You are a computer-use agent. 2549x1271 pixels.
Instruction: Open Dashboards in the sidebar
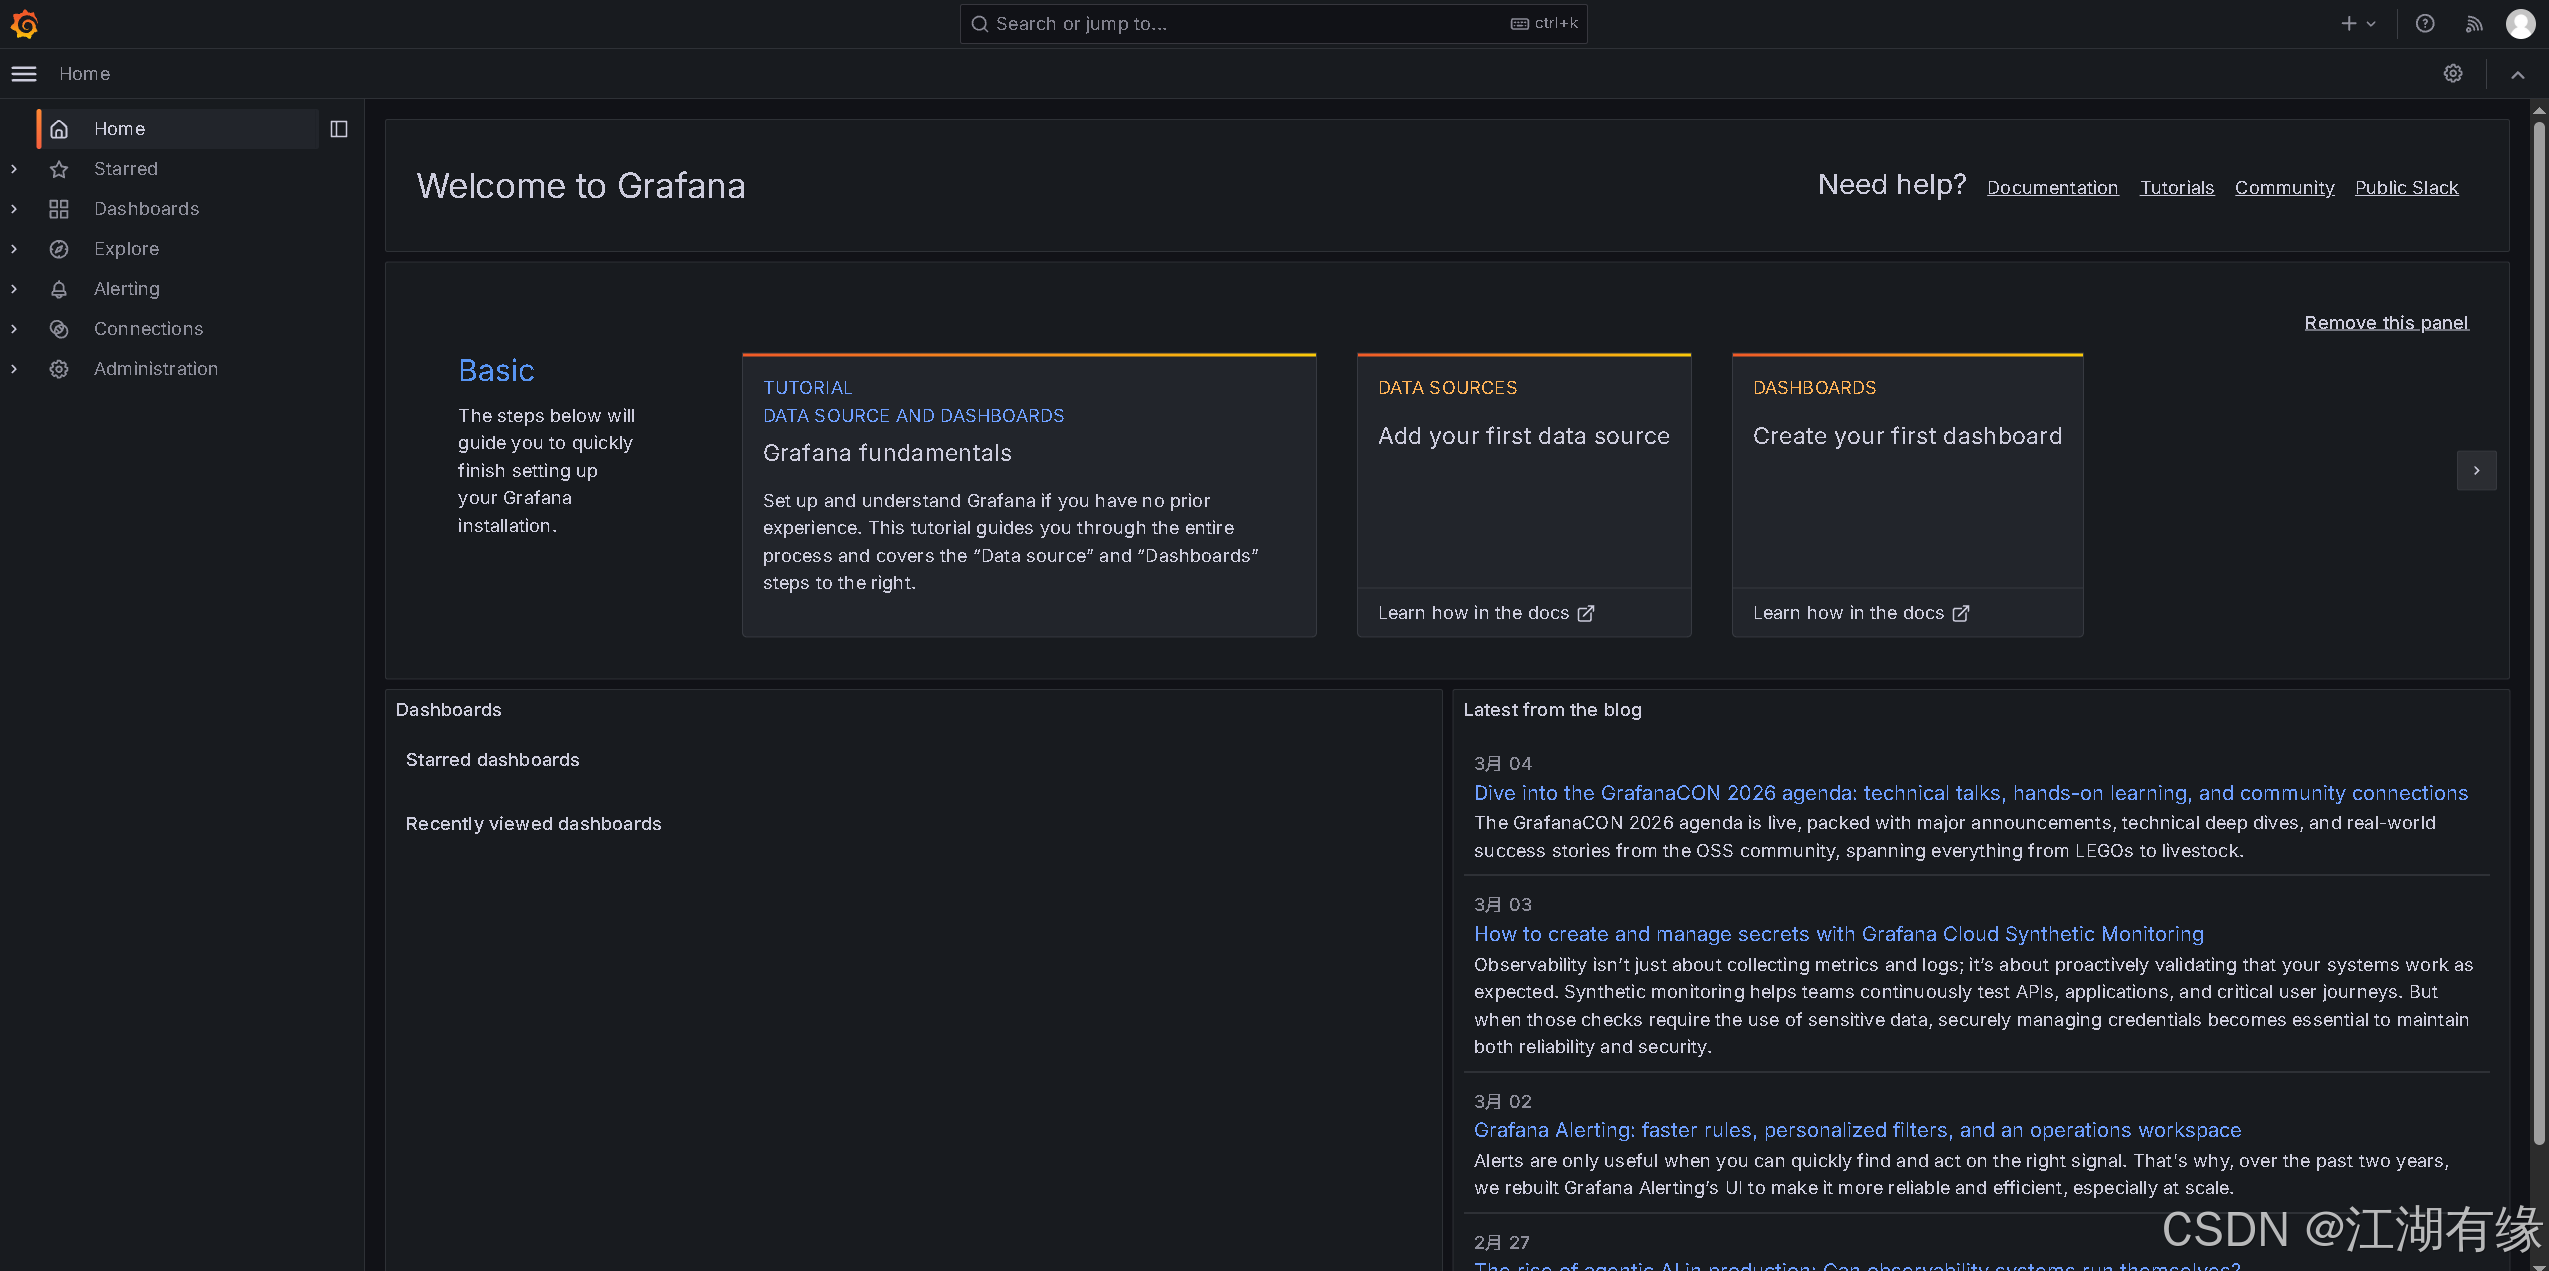click(146, 209)
